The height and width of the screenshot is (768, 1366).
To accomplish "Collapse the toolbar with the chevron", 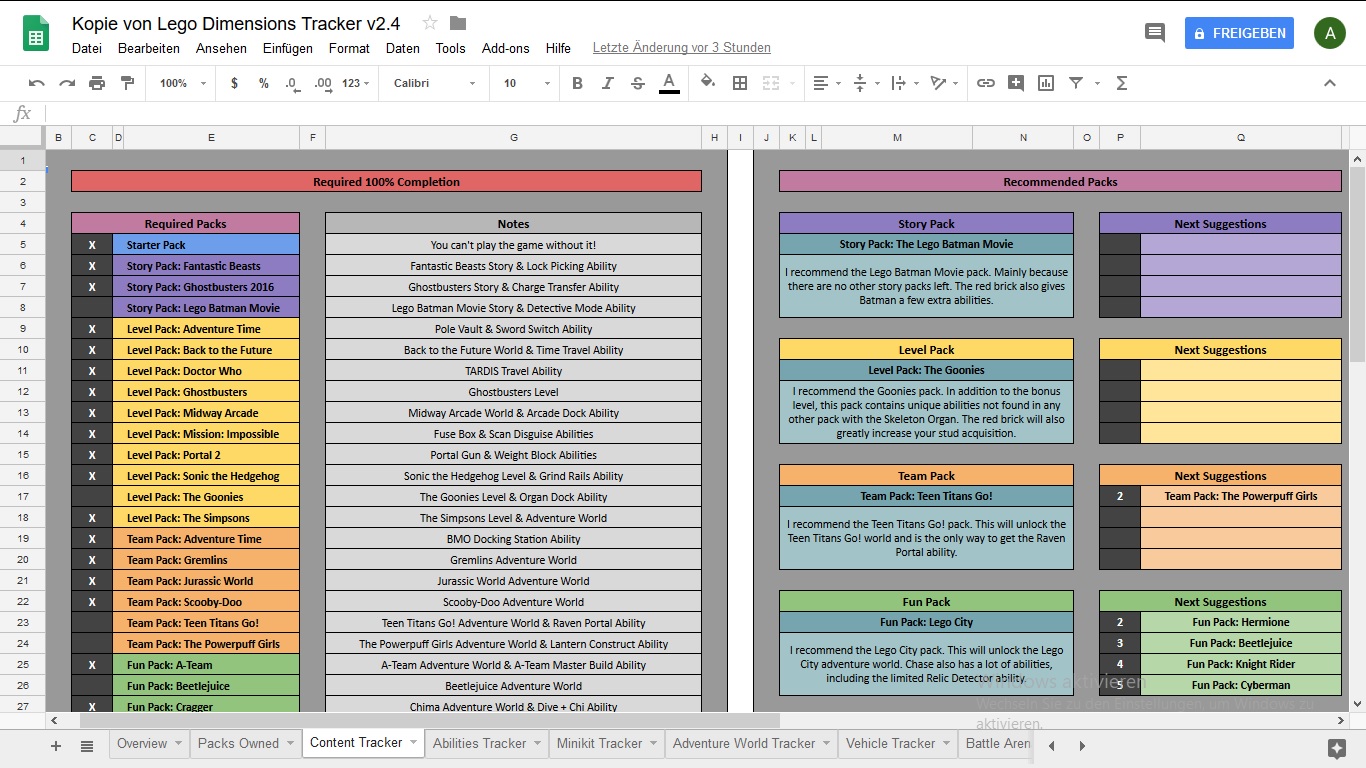I will [x=1330, y=83].
